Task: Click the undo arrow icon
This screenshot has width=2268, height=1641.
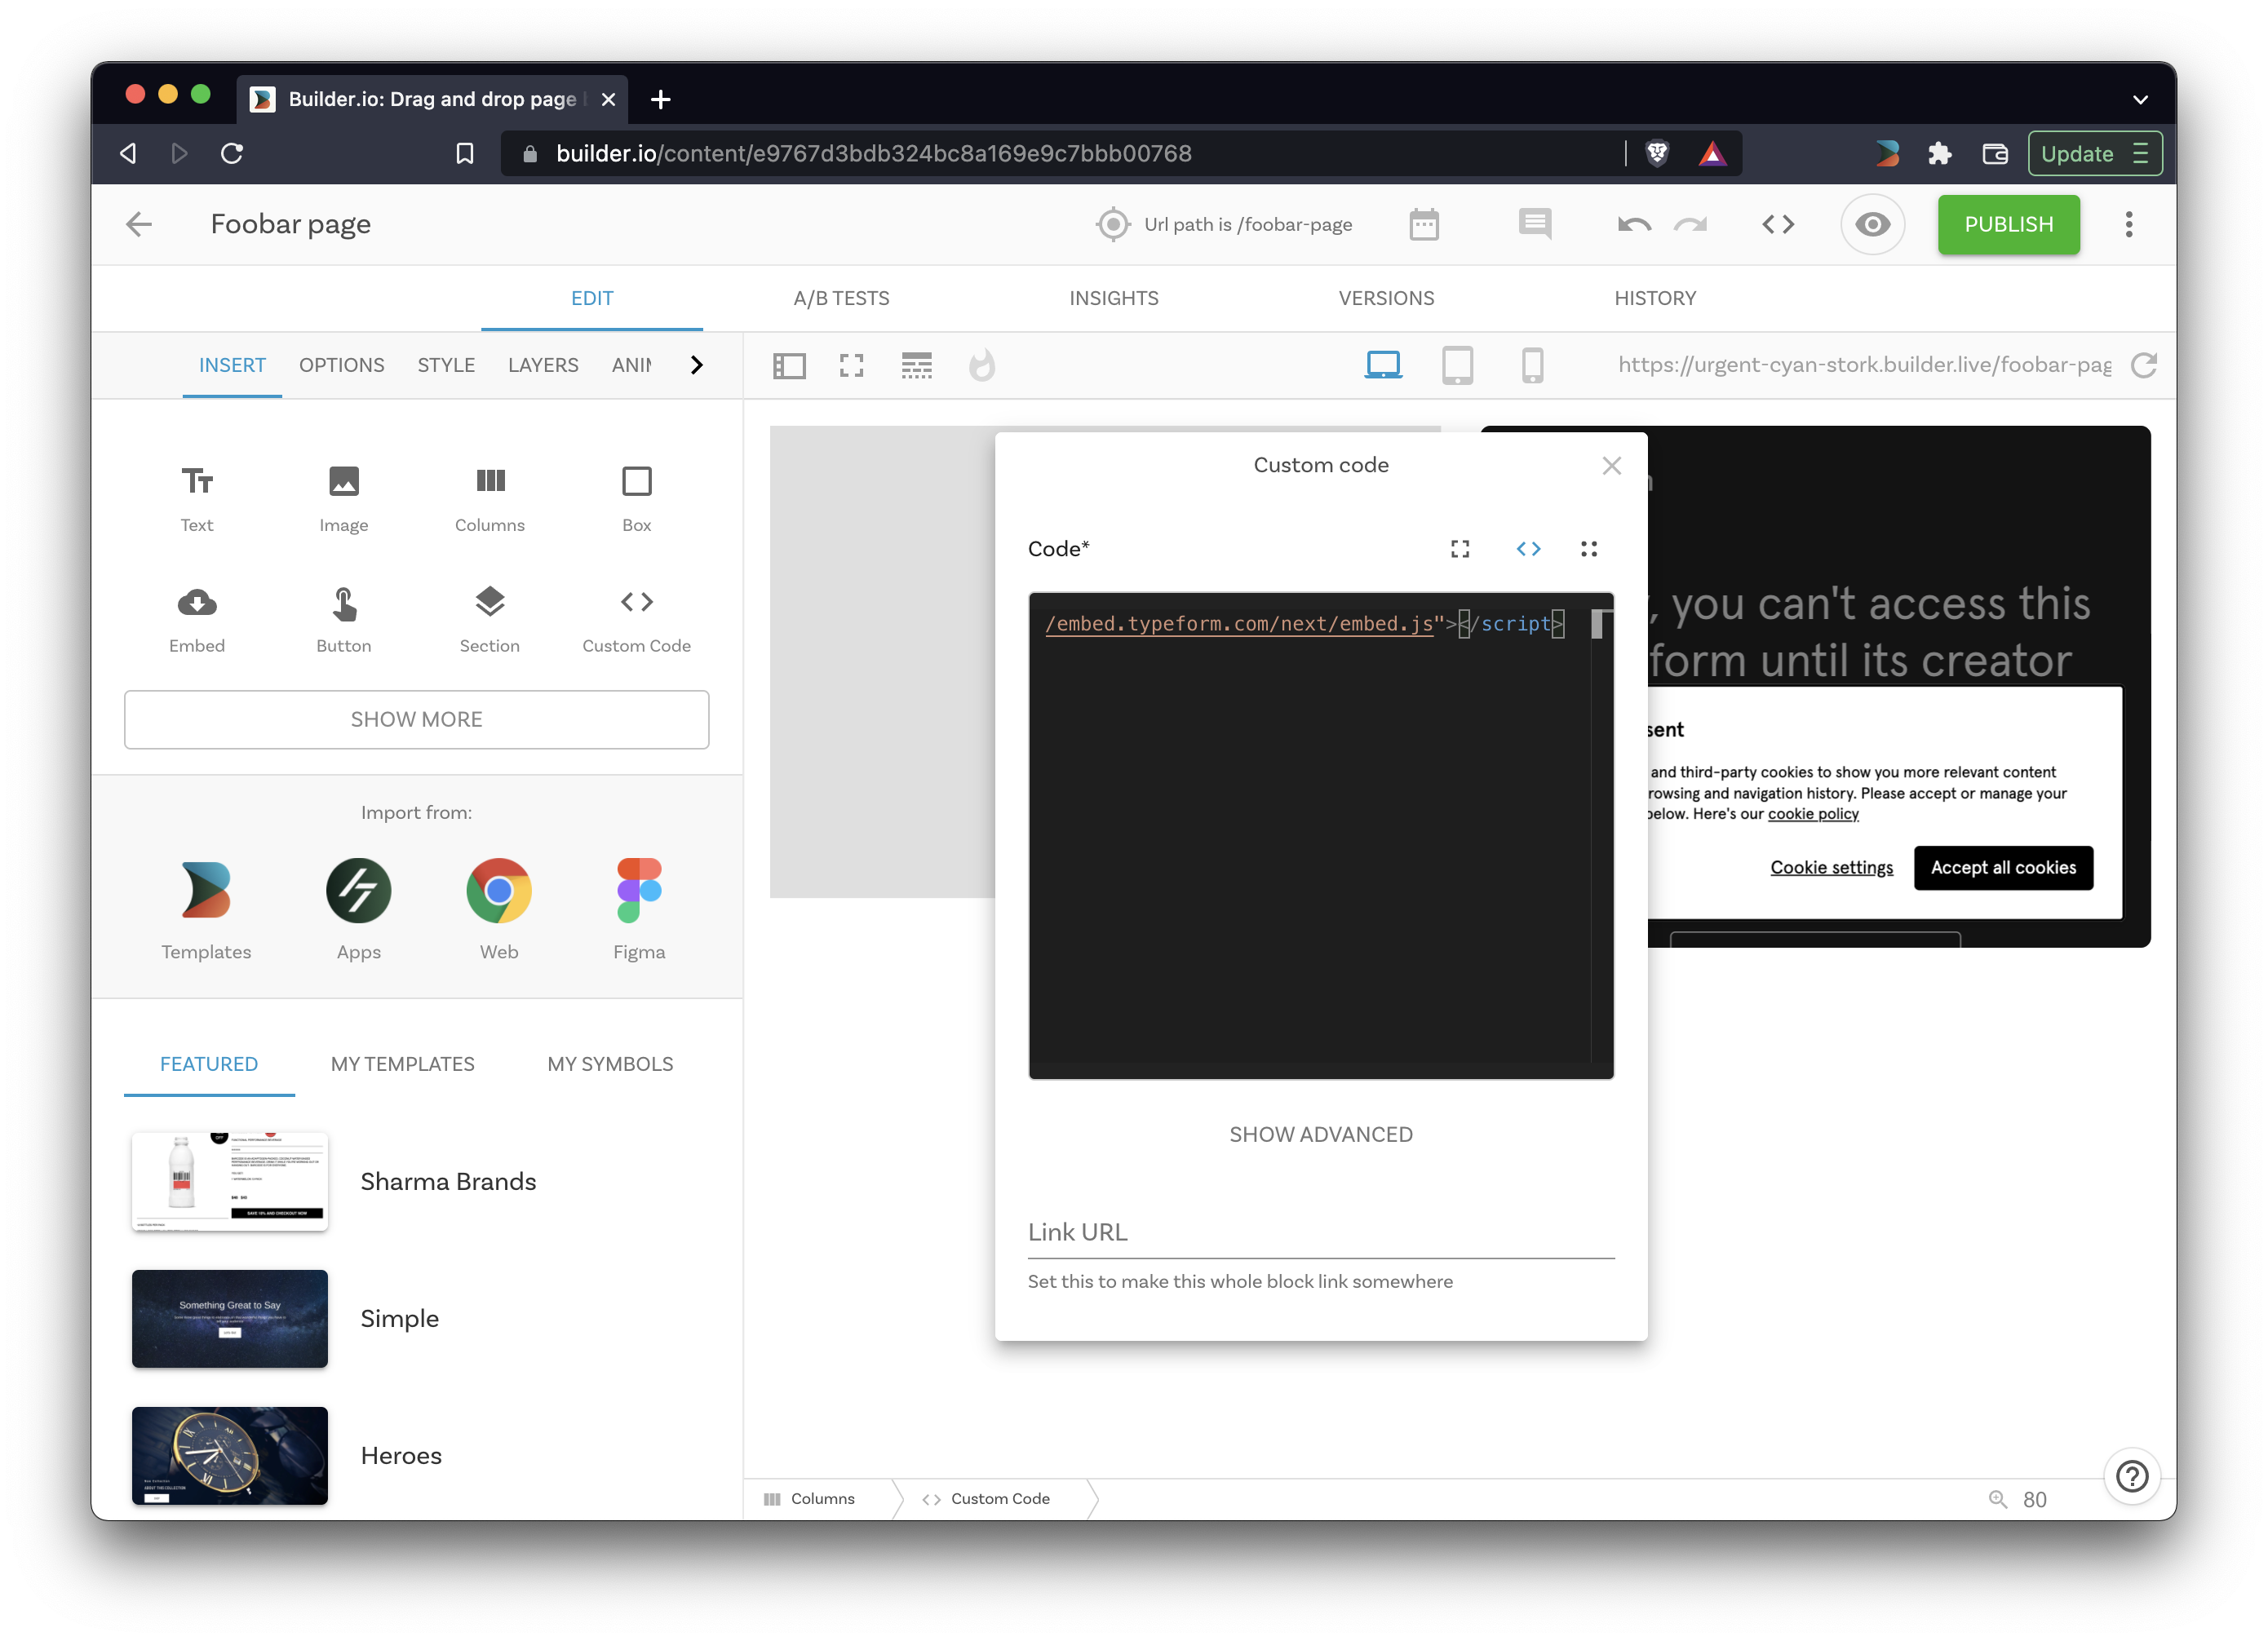Action: [1633, 224]
